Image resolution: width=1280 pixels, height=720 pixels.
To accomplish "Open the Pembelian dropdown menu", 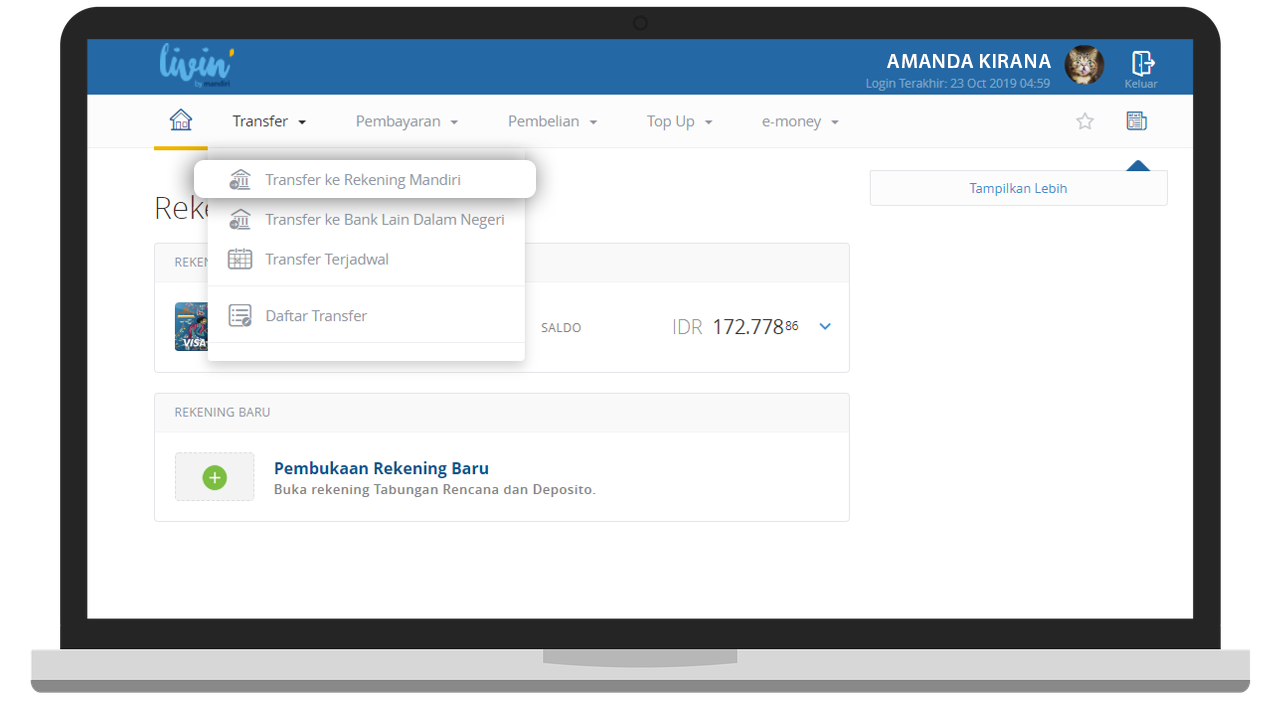I will (x=552, y=121).
